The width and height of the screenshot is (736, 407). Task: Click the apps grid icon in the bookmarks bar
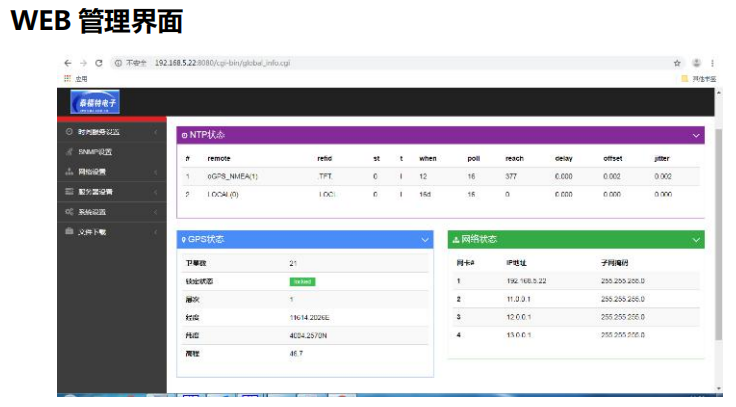[x=68, y=77]
